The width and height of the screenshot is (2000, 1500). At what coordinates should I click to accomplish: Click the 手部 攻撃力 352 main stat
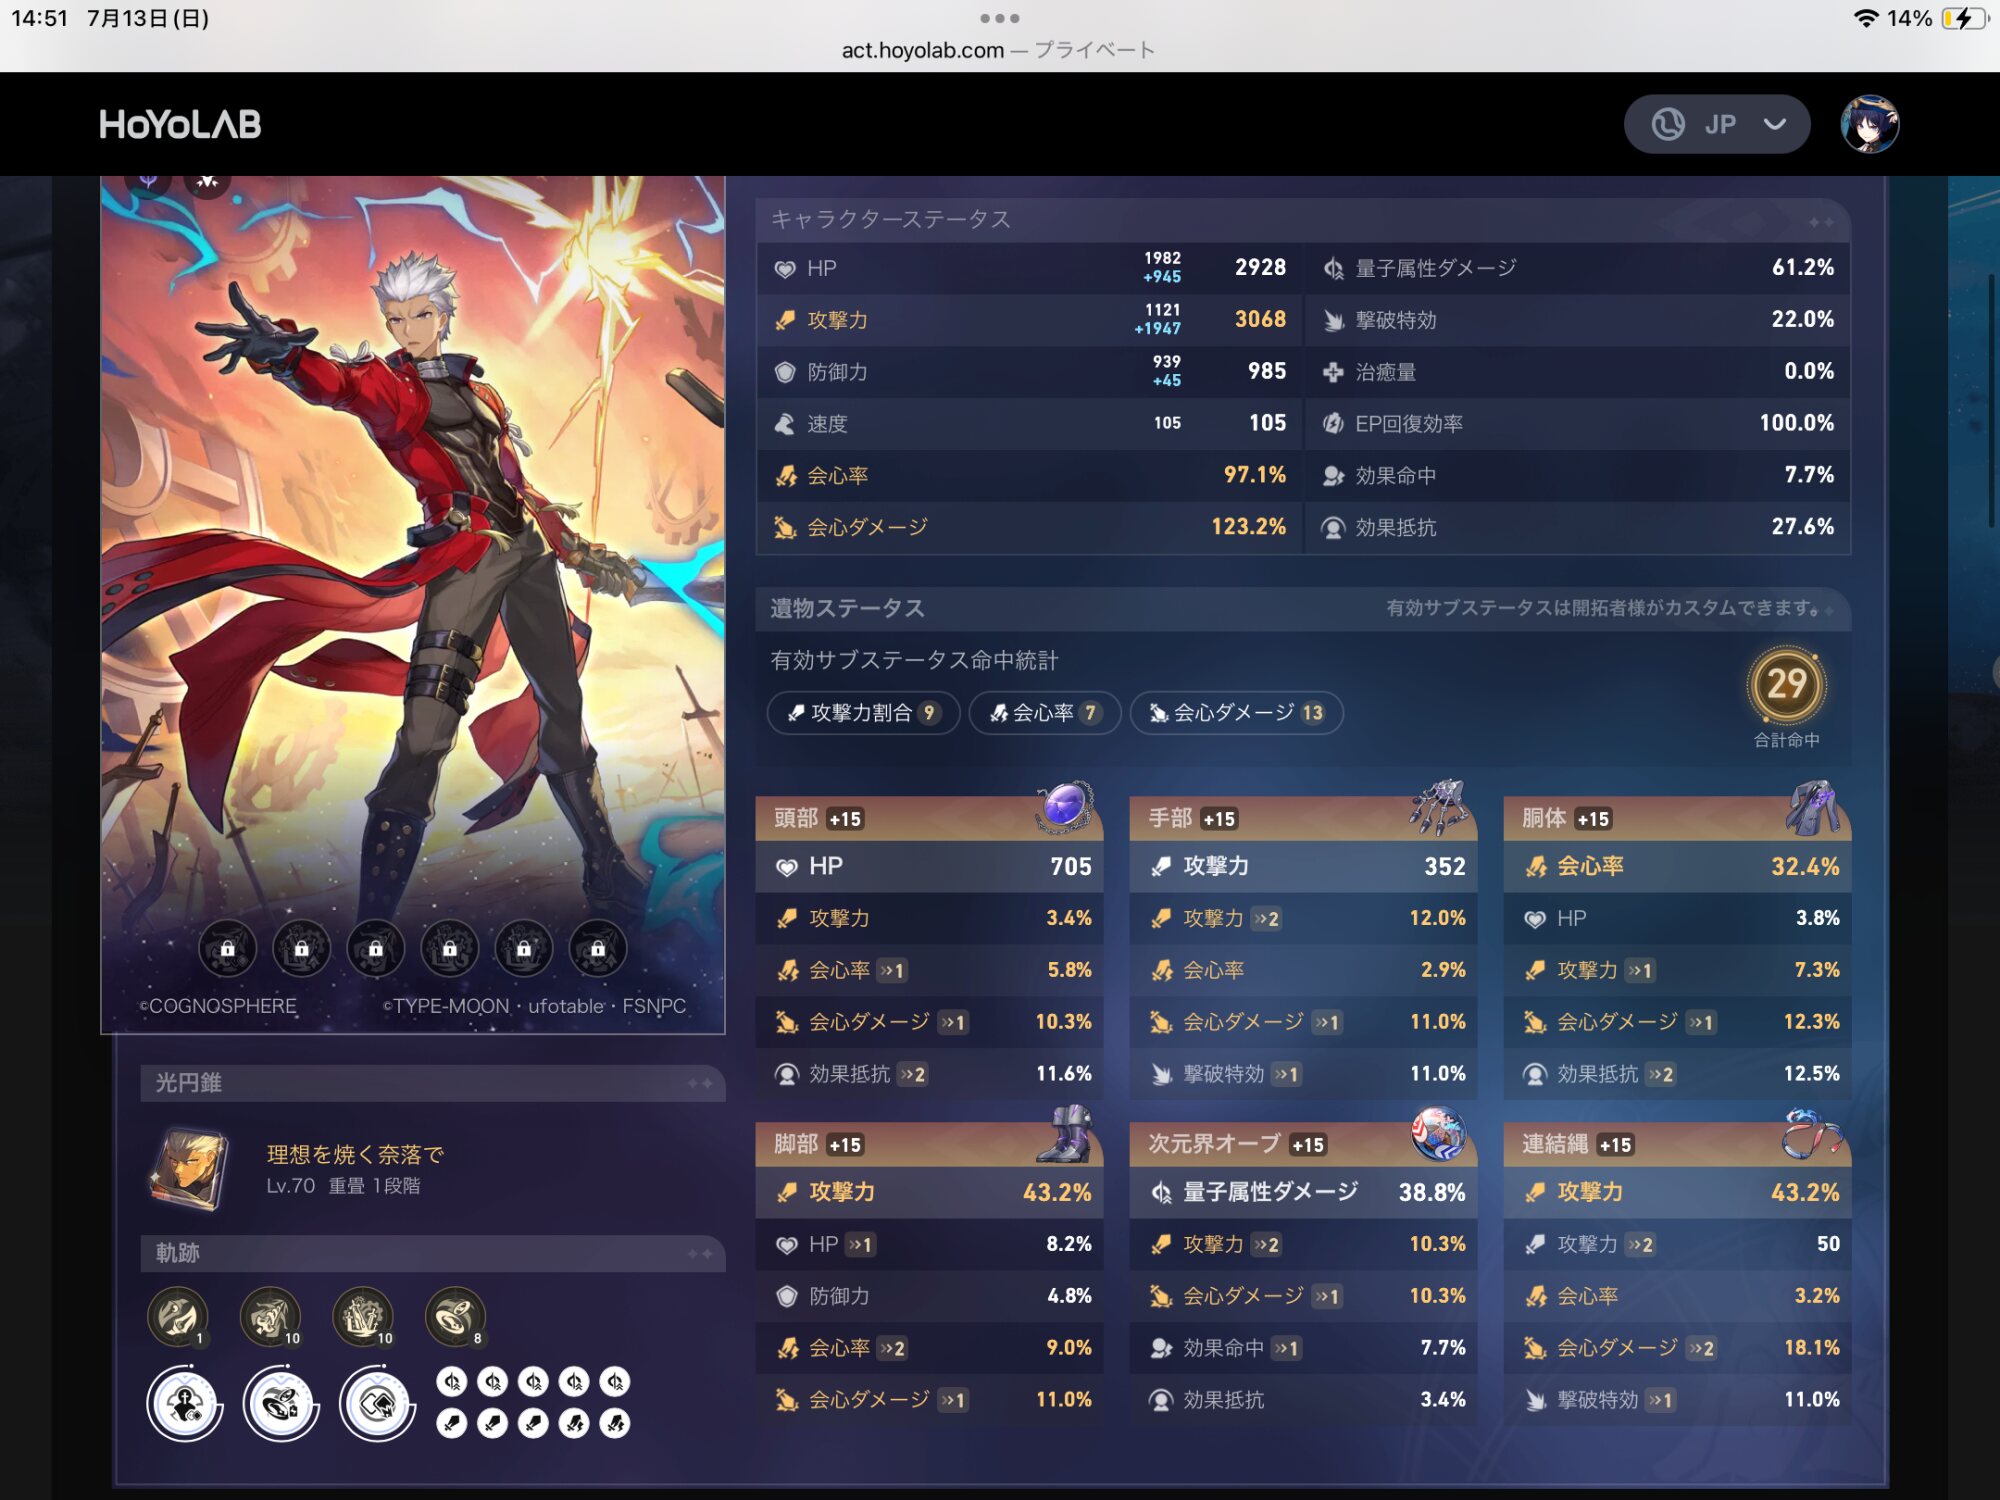point(1304,866)
